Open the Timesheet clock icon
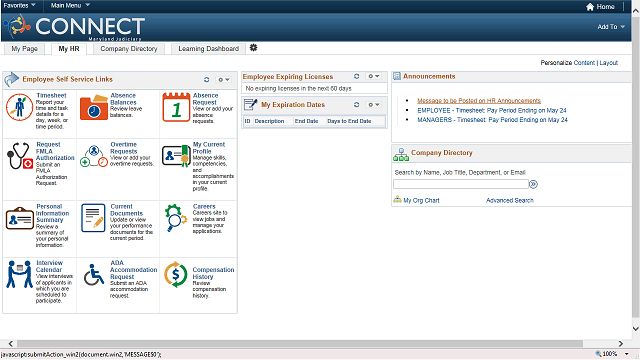640x360 pixels. [x=19, y=107]
